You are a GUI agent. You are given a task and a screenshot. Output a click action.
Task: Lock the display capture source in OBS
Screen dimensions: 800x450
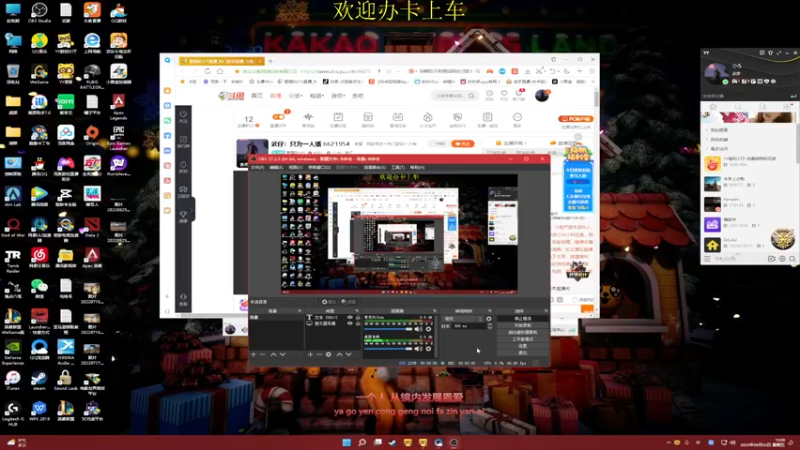click(x=358, y=323)
